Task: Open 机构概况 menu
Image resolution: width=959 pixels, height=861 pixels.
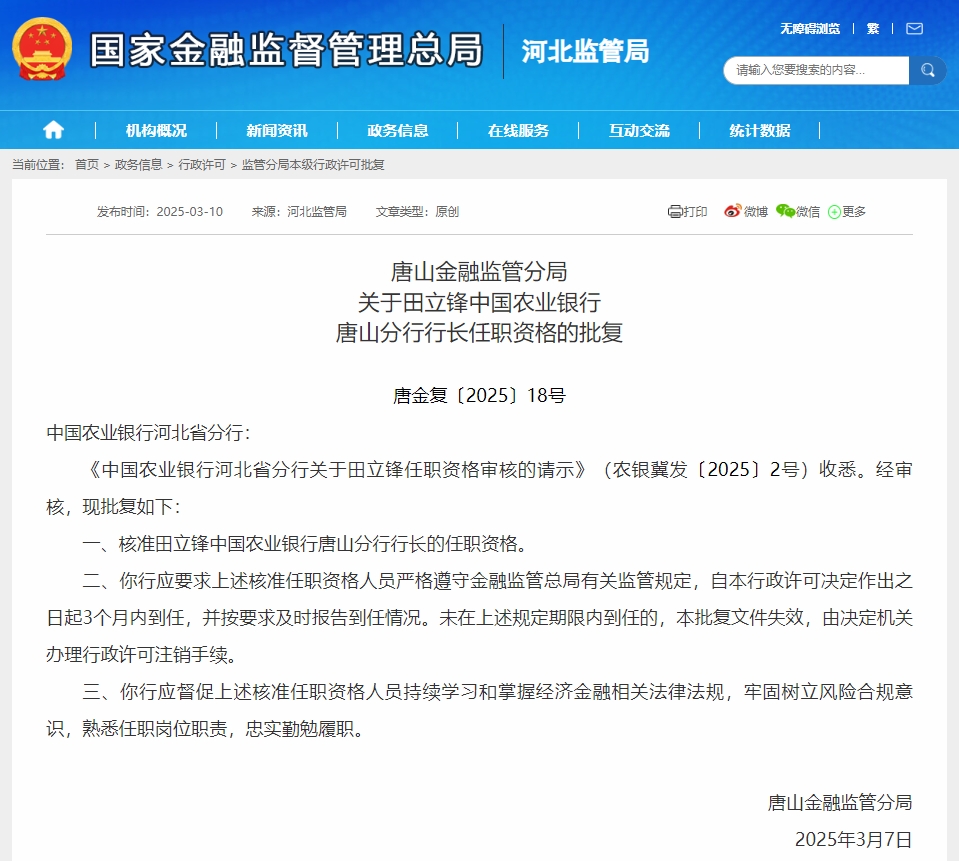Action: coord(156,130)
